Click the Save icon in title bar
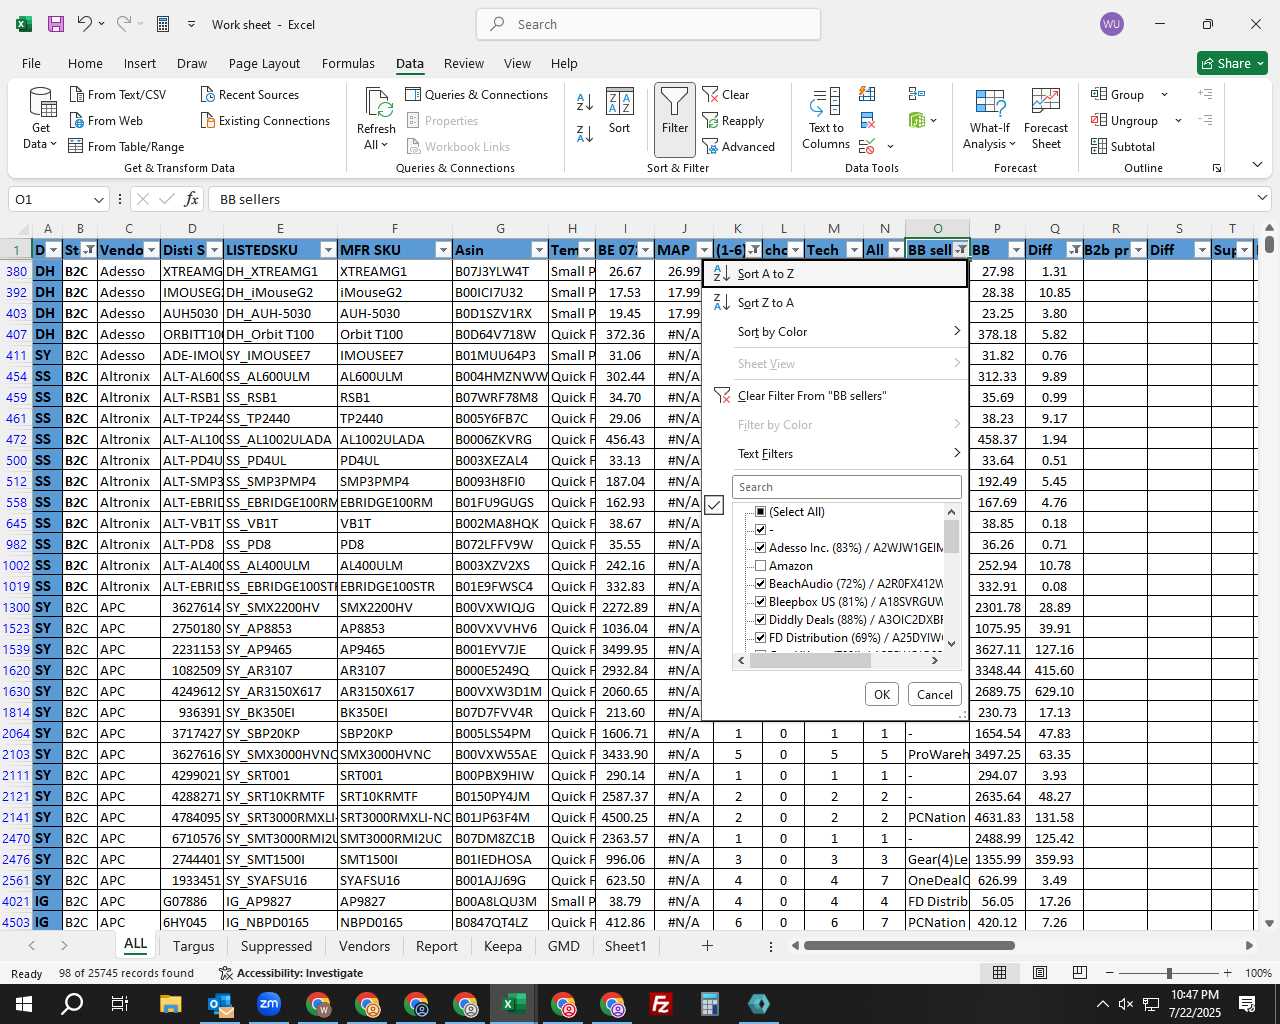This screenshot has width=1280, height=1024. (x=56, y=24)
